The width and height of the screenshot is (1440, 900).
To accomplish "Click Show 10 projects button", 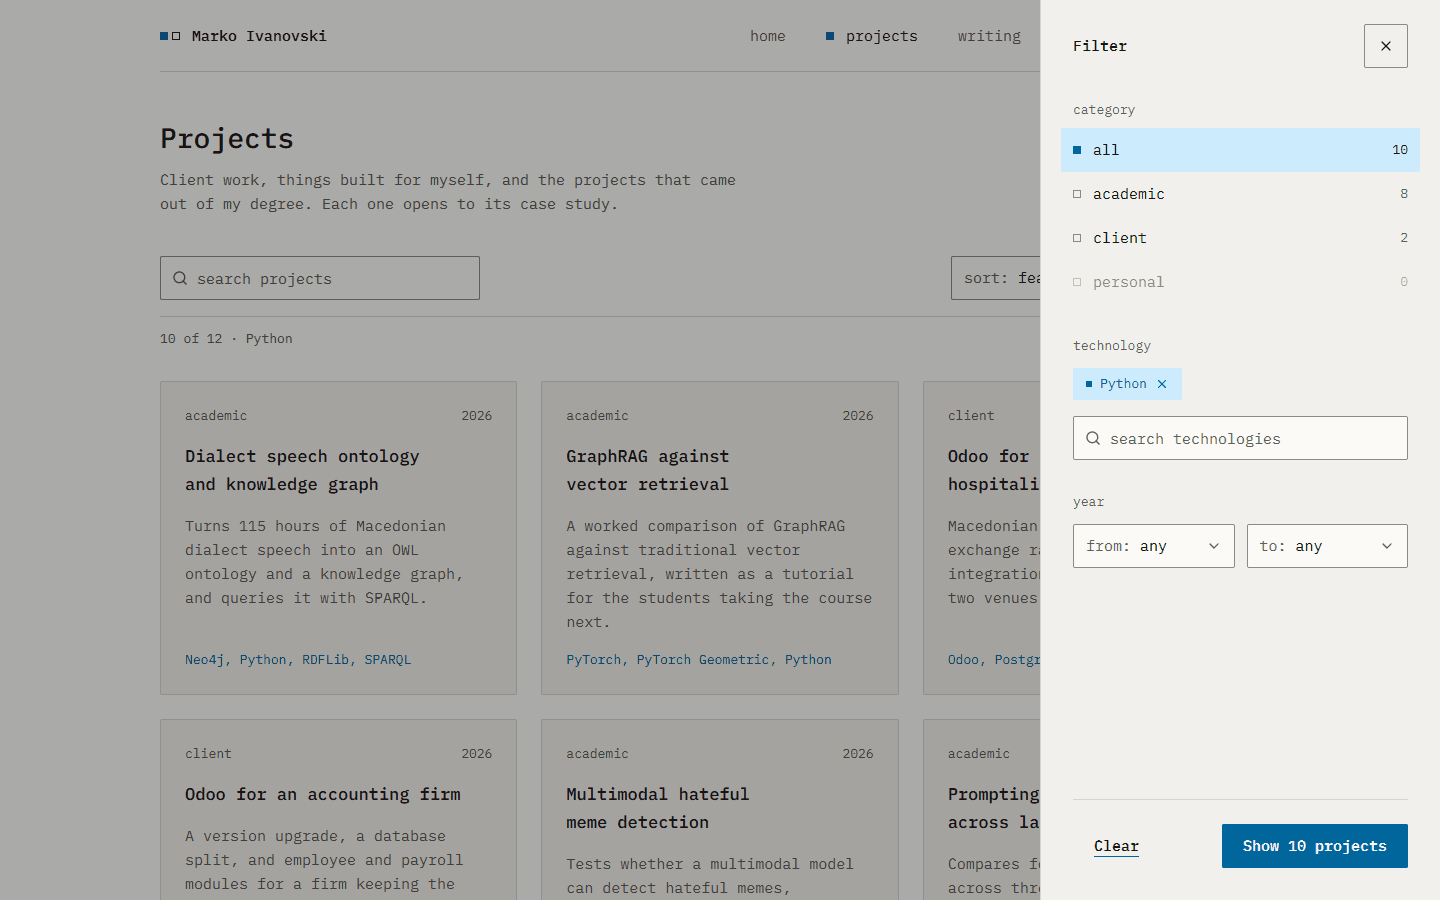I will pos(1315,846).
